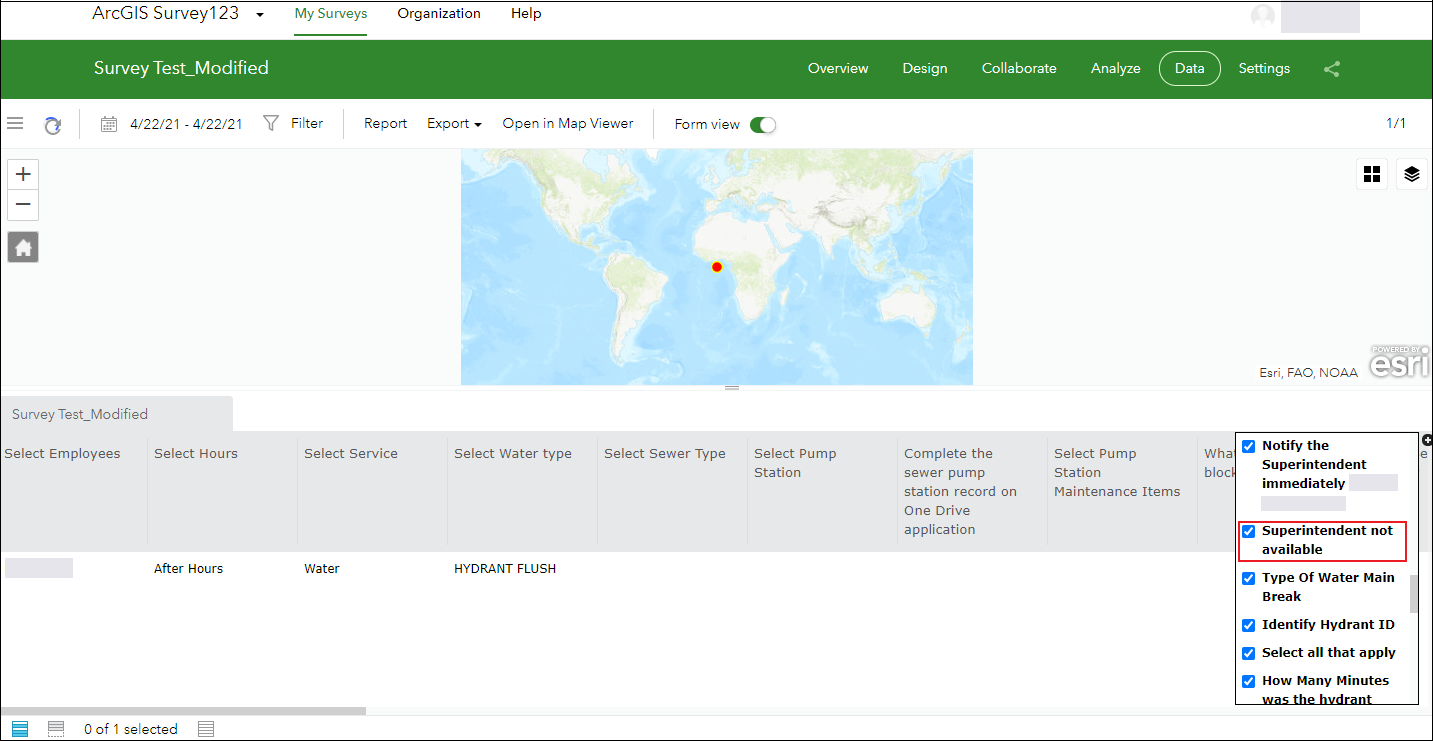1433x741 pixels.
Task: Click the Report button
Action: (x=385, y=124)
